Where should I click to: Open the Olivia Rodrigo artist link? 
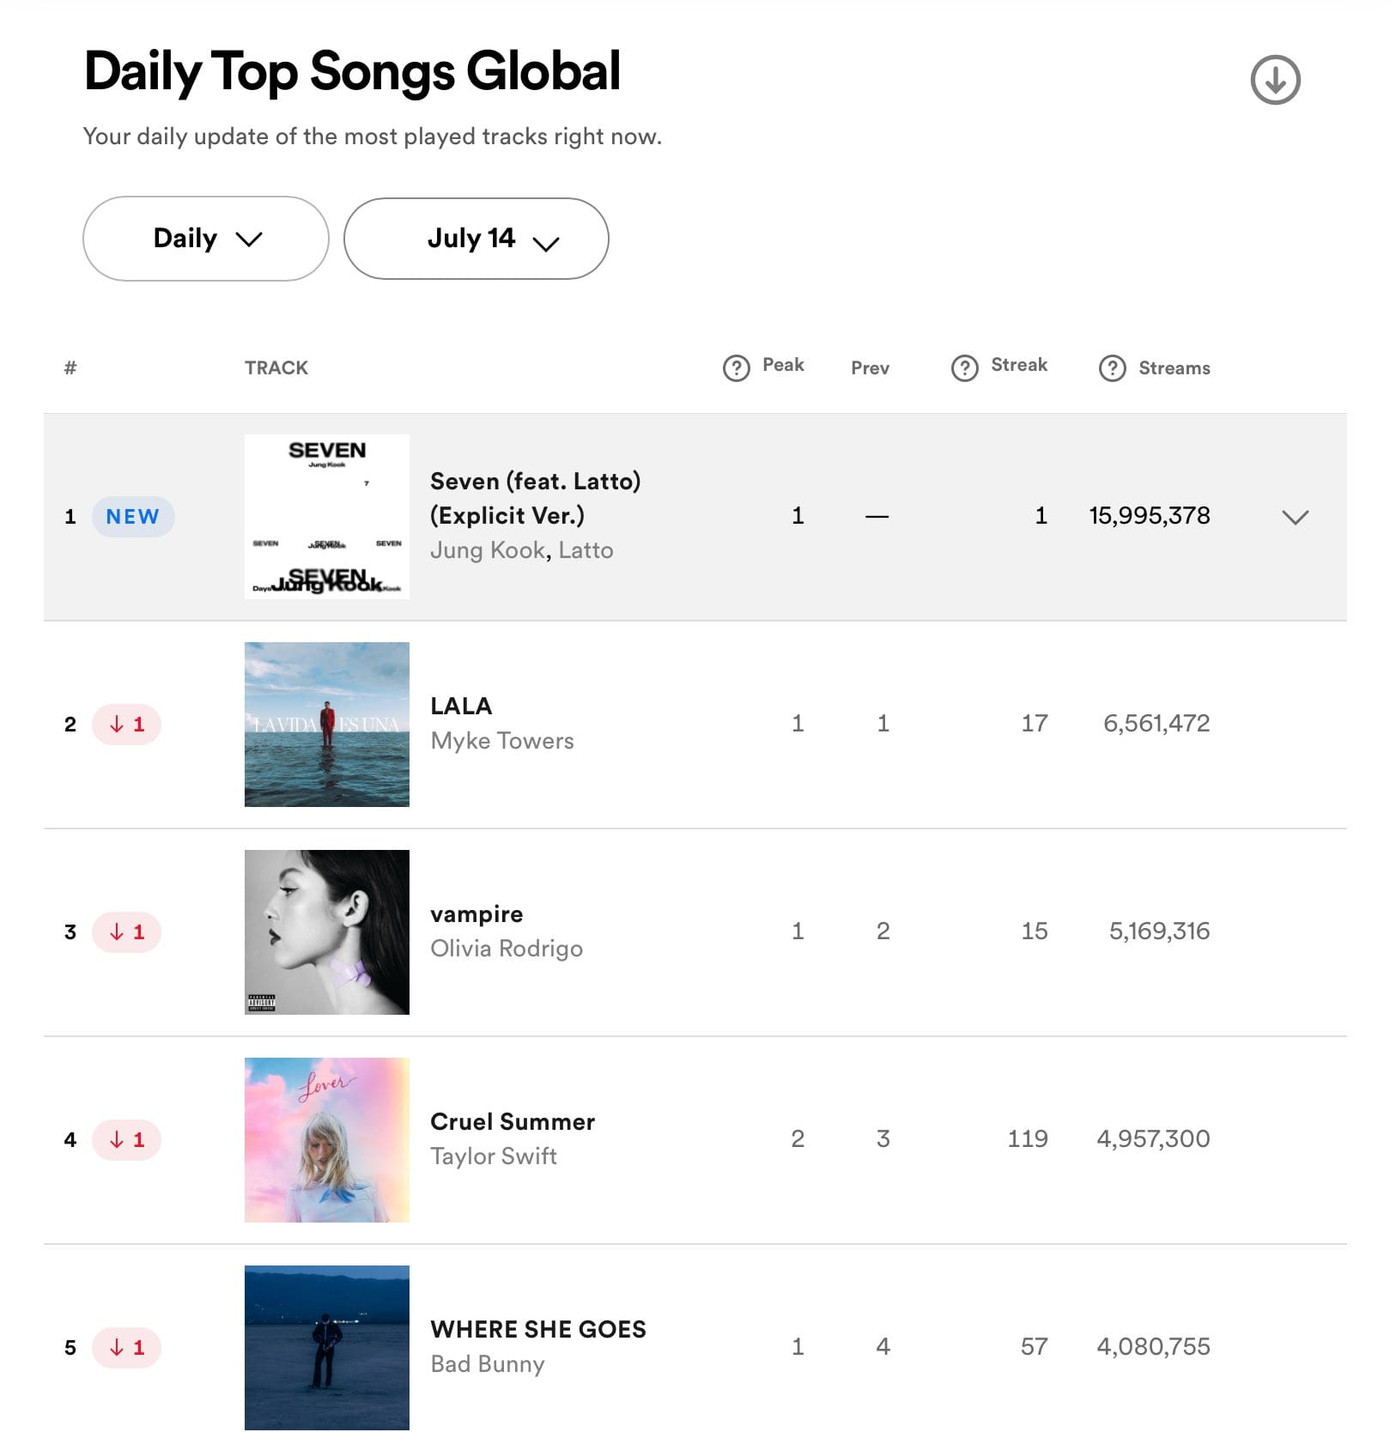pos(506,949)
